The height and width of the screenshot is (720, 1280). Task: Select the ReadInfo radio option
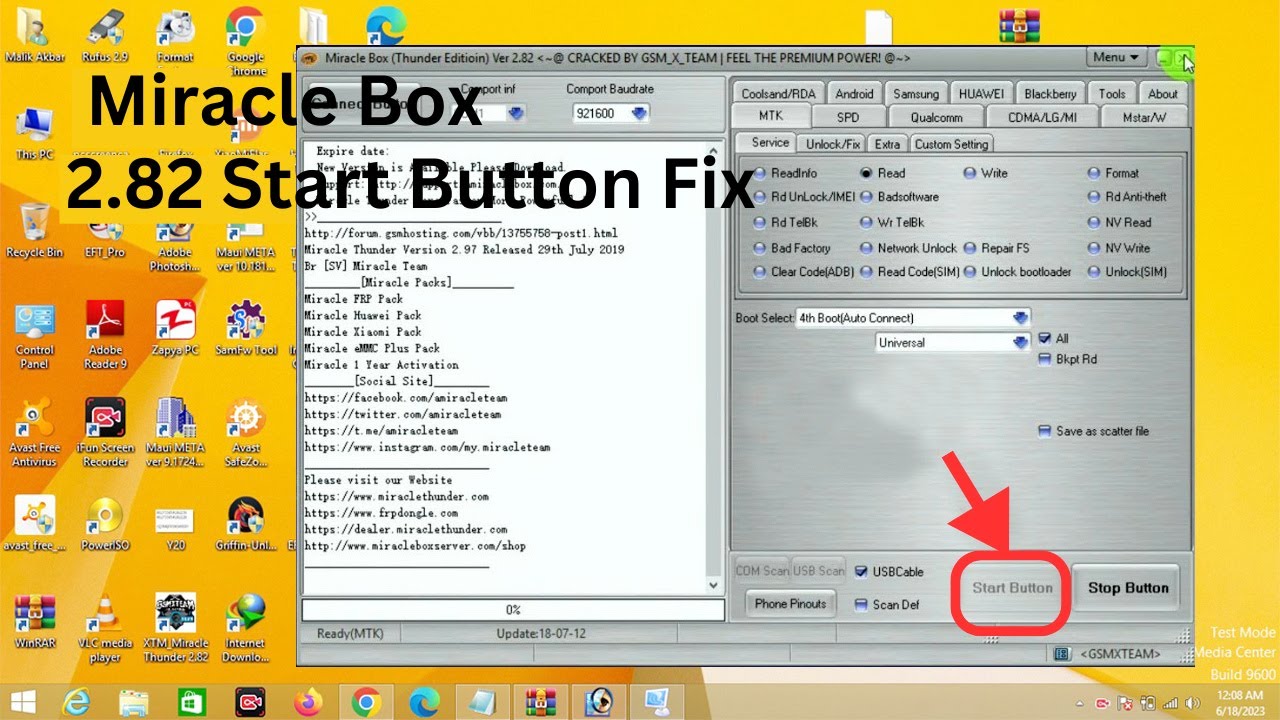786,173
